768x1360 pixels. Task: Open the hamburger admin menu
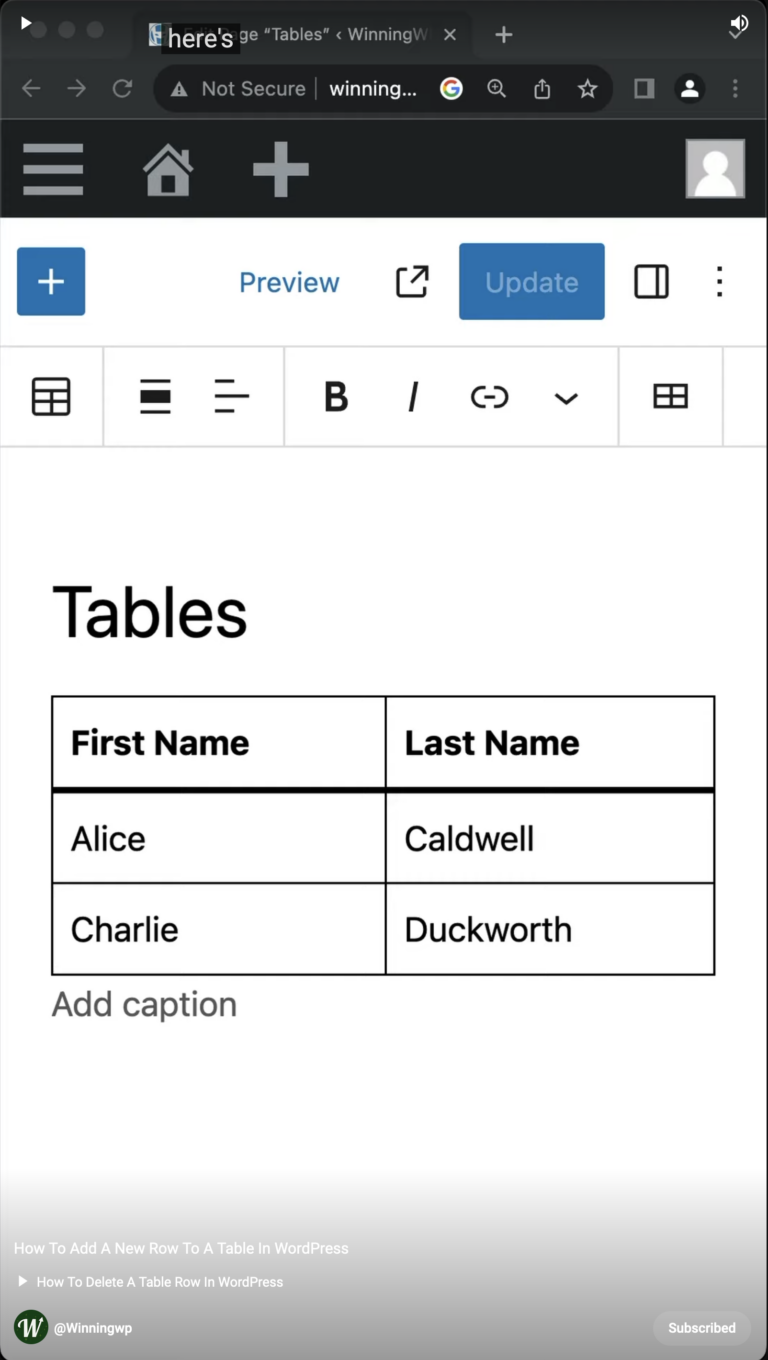click(53, 168)
